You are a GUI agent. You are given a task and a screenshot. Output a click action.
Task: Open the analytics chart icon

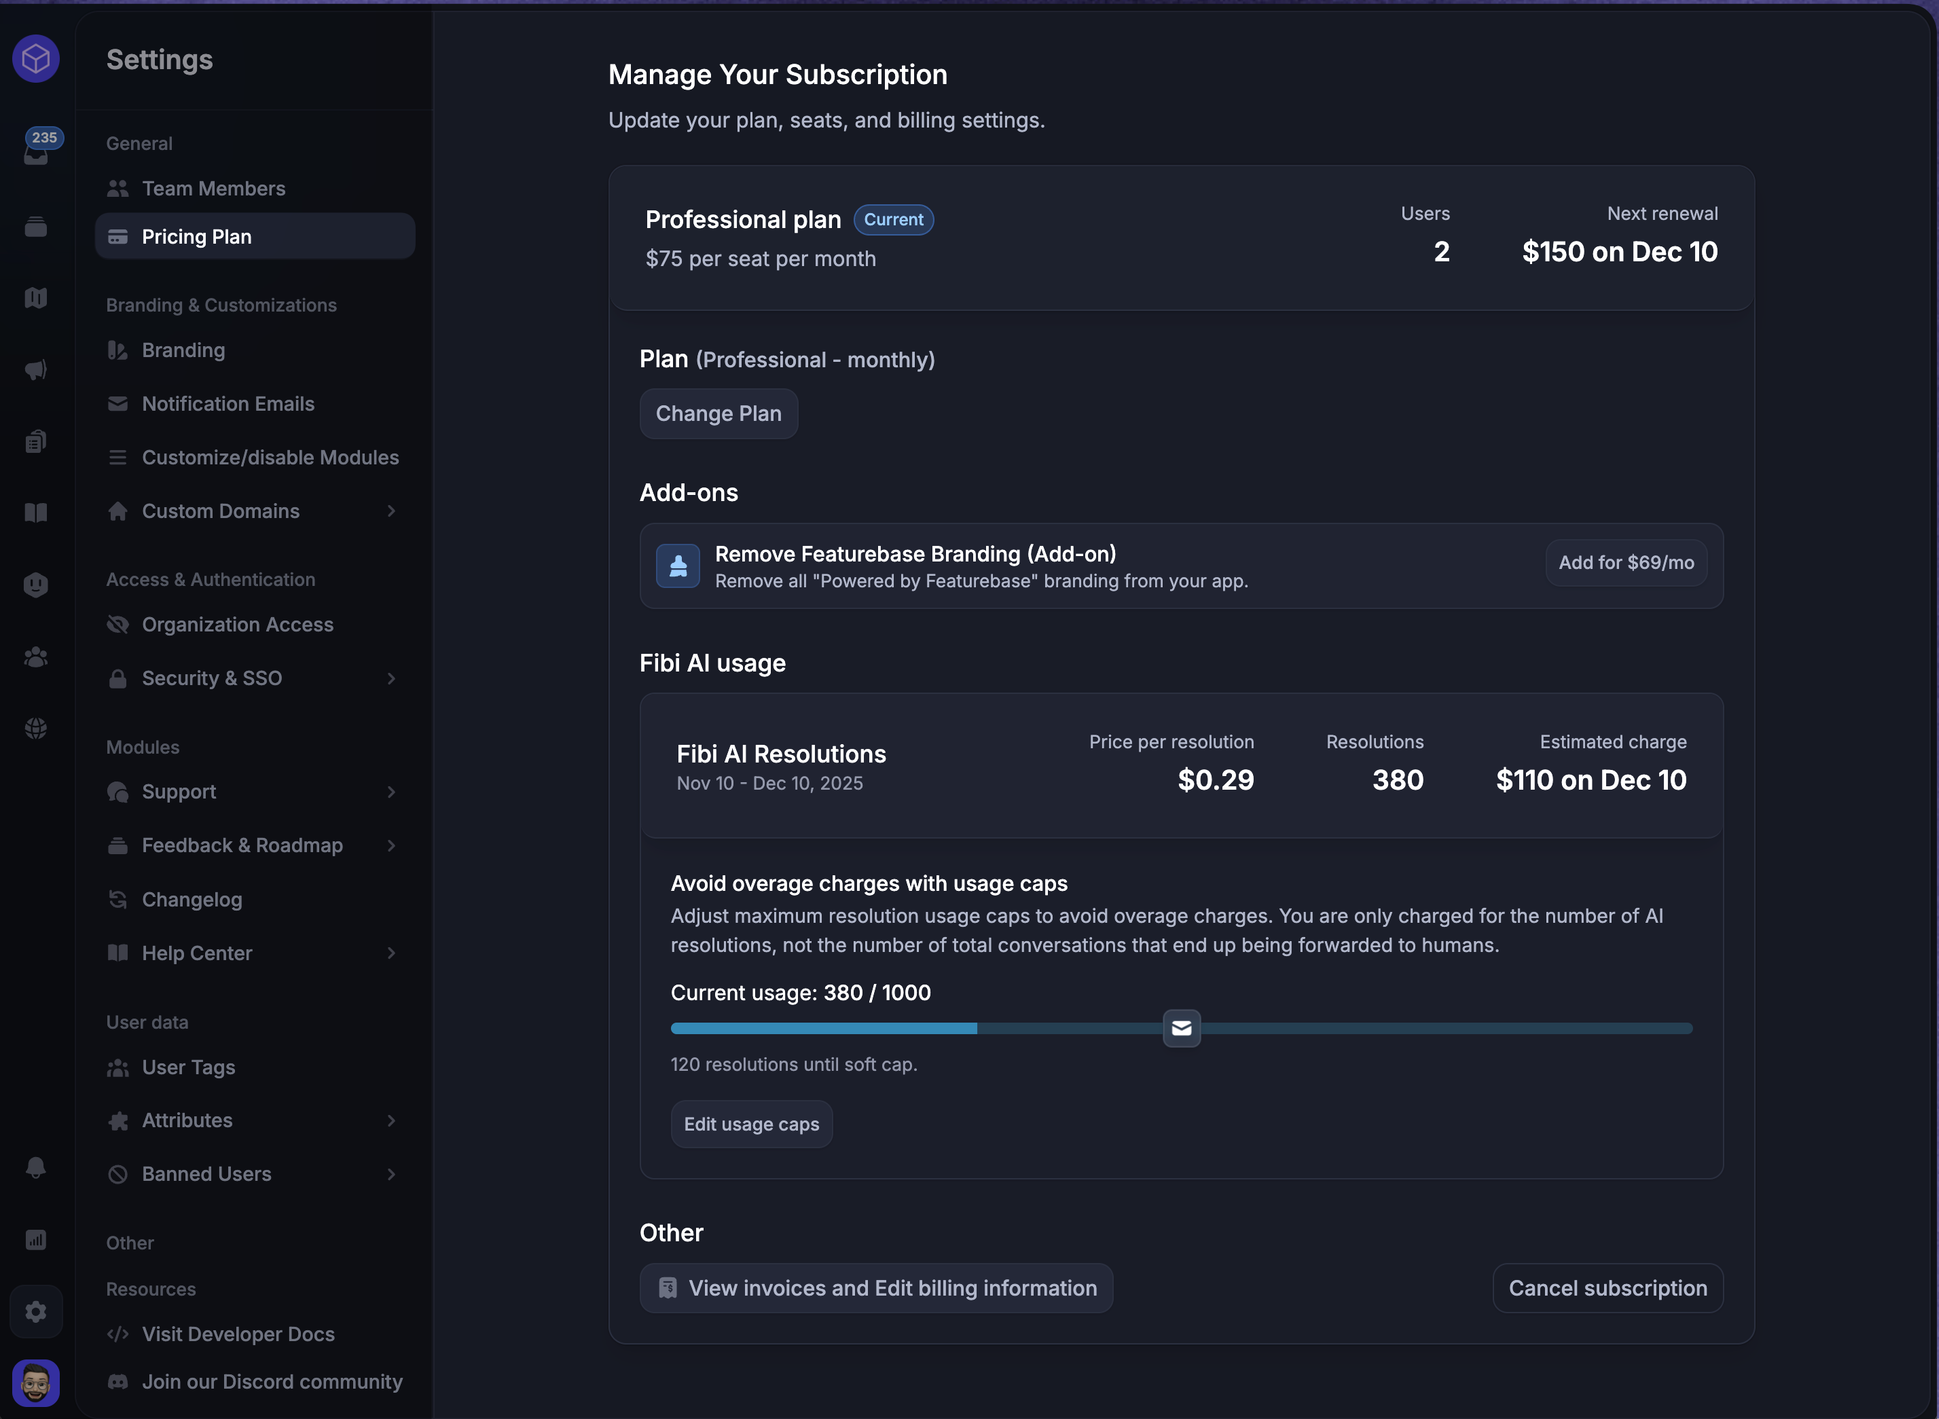[36, 1240]
